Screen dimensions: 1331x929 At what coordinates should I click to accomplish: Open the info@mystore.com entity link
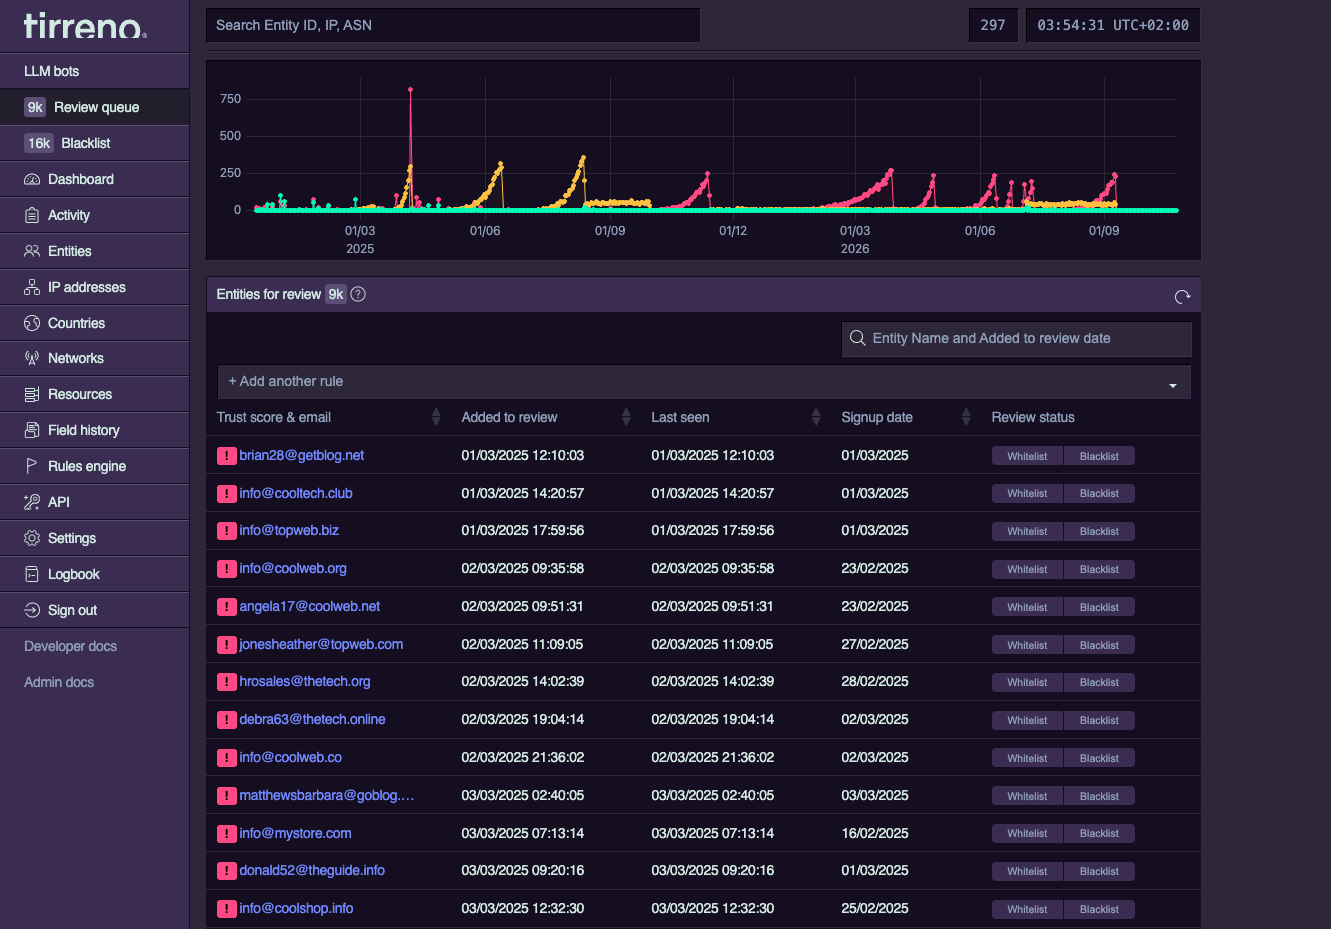[x=295, y=833]
